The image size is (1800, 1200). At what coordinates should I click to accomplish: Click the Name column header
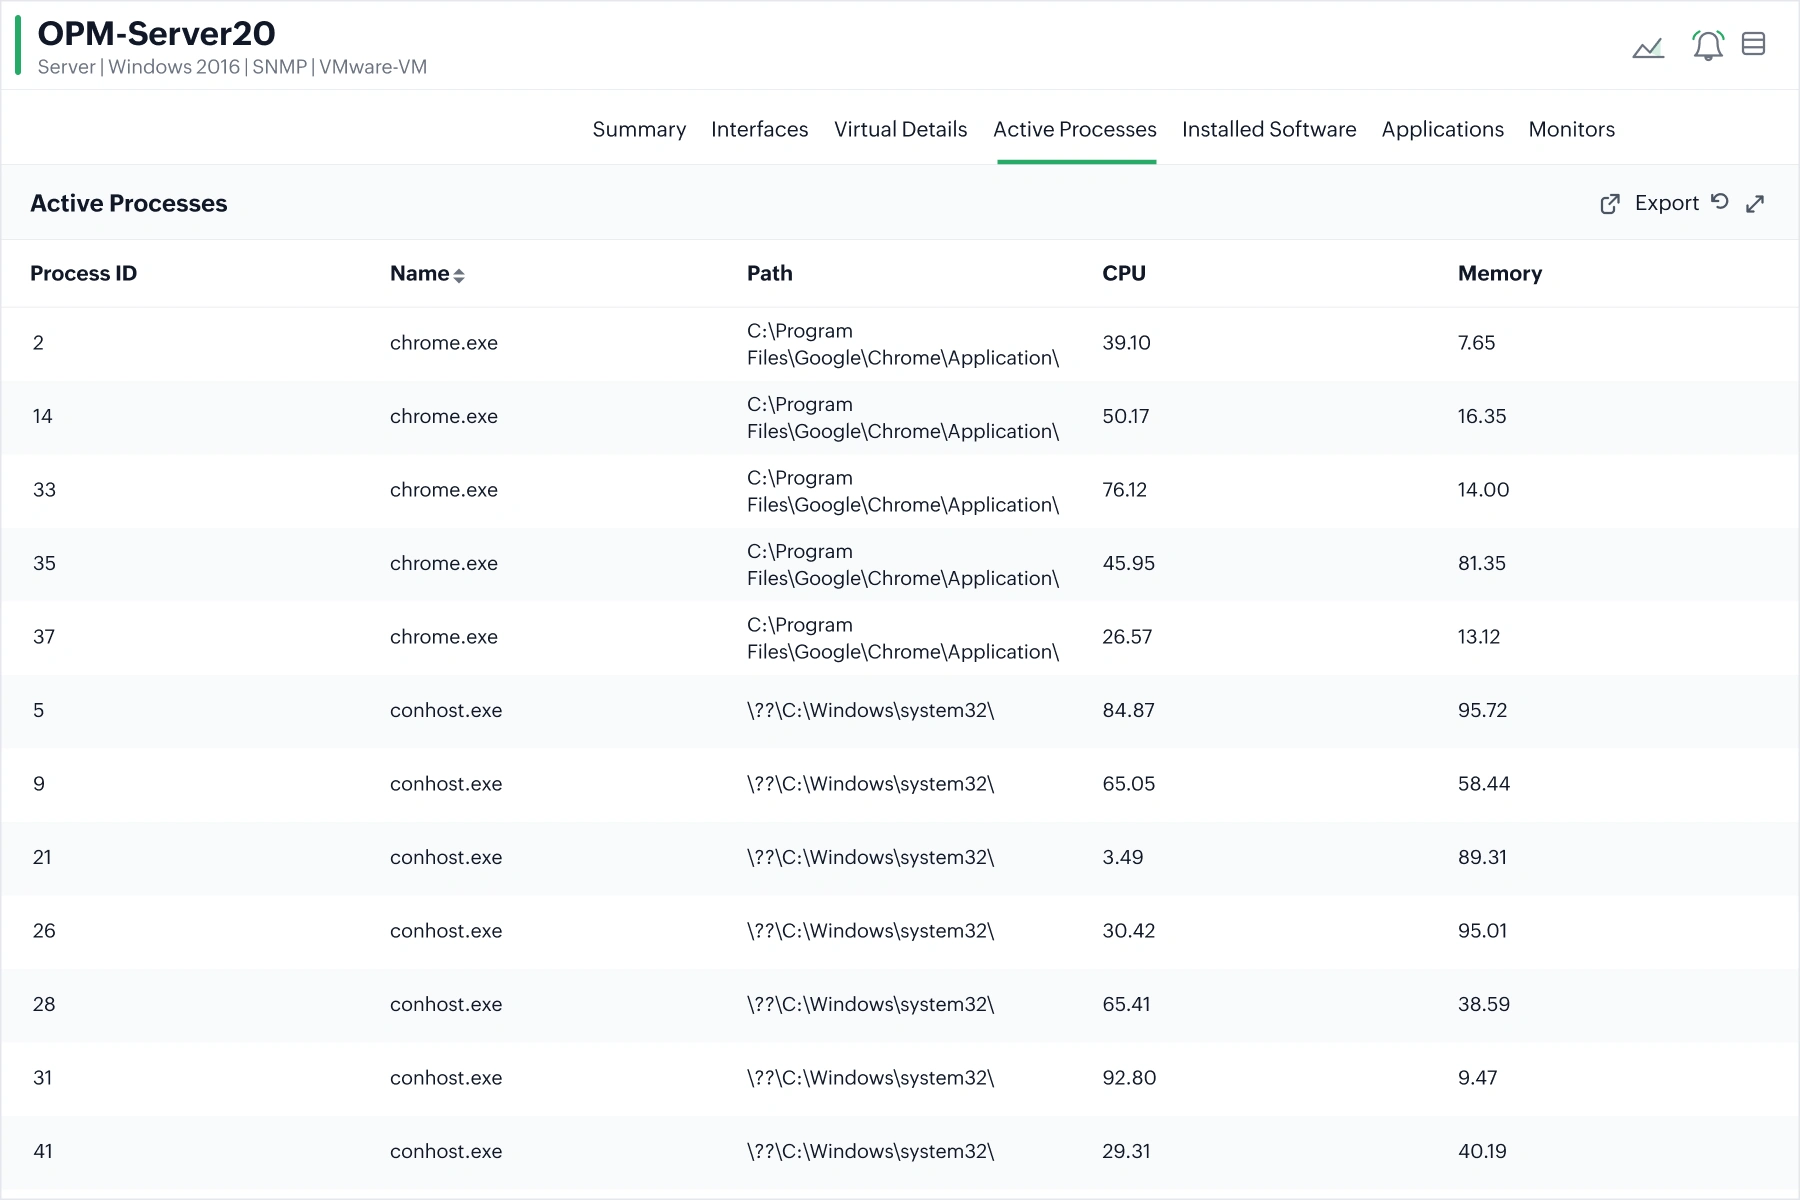(419, 273)
